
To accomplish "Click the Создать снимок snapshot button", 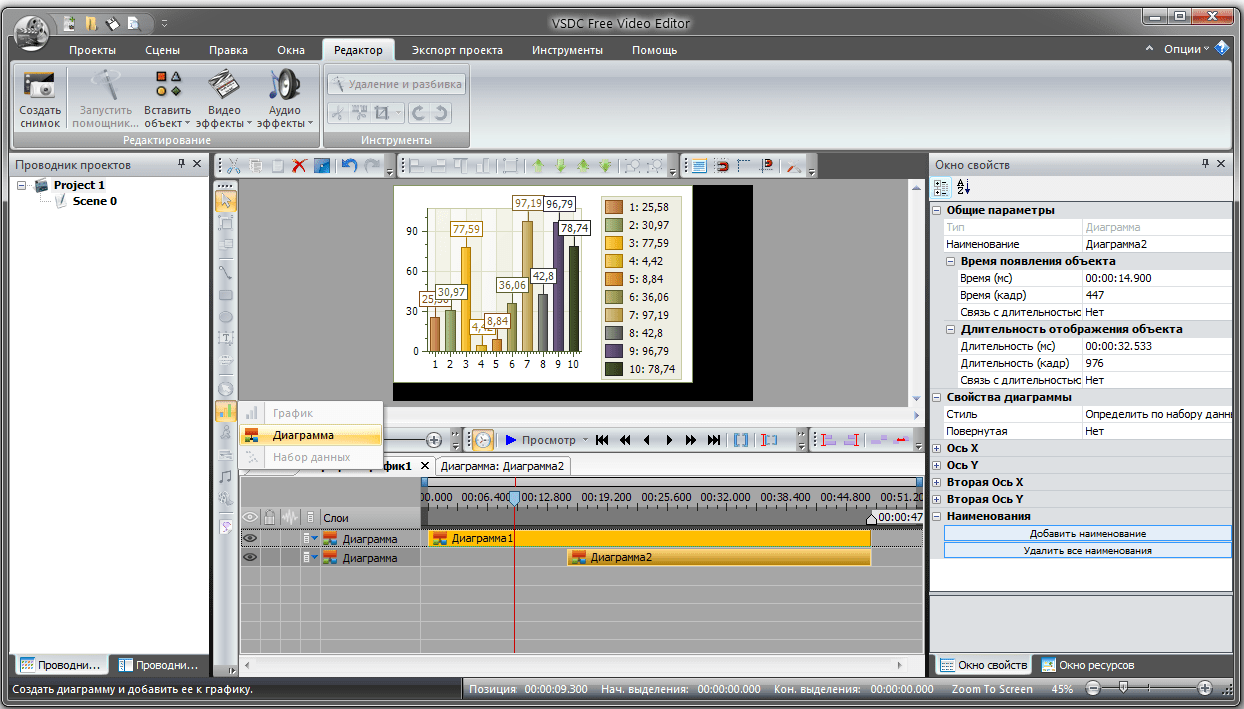I will (40, 99).
